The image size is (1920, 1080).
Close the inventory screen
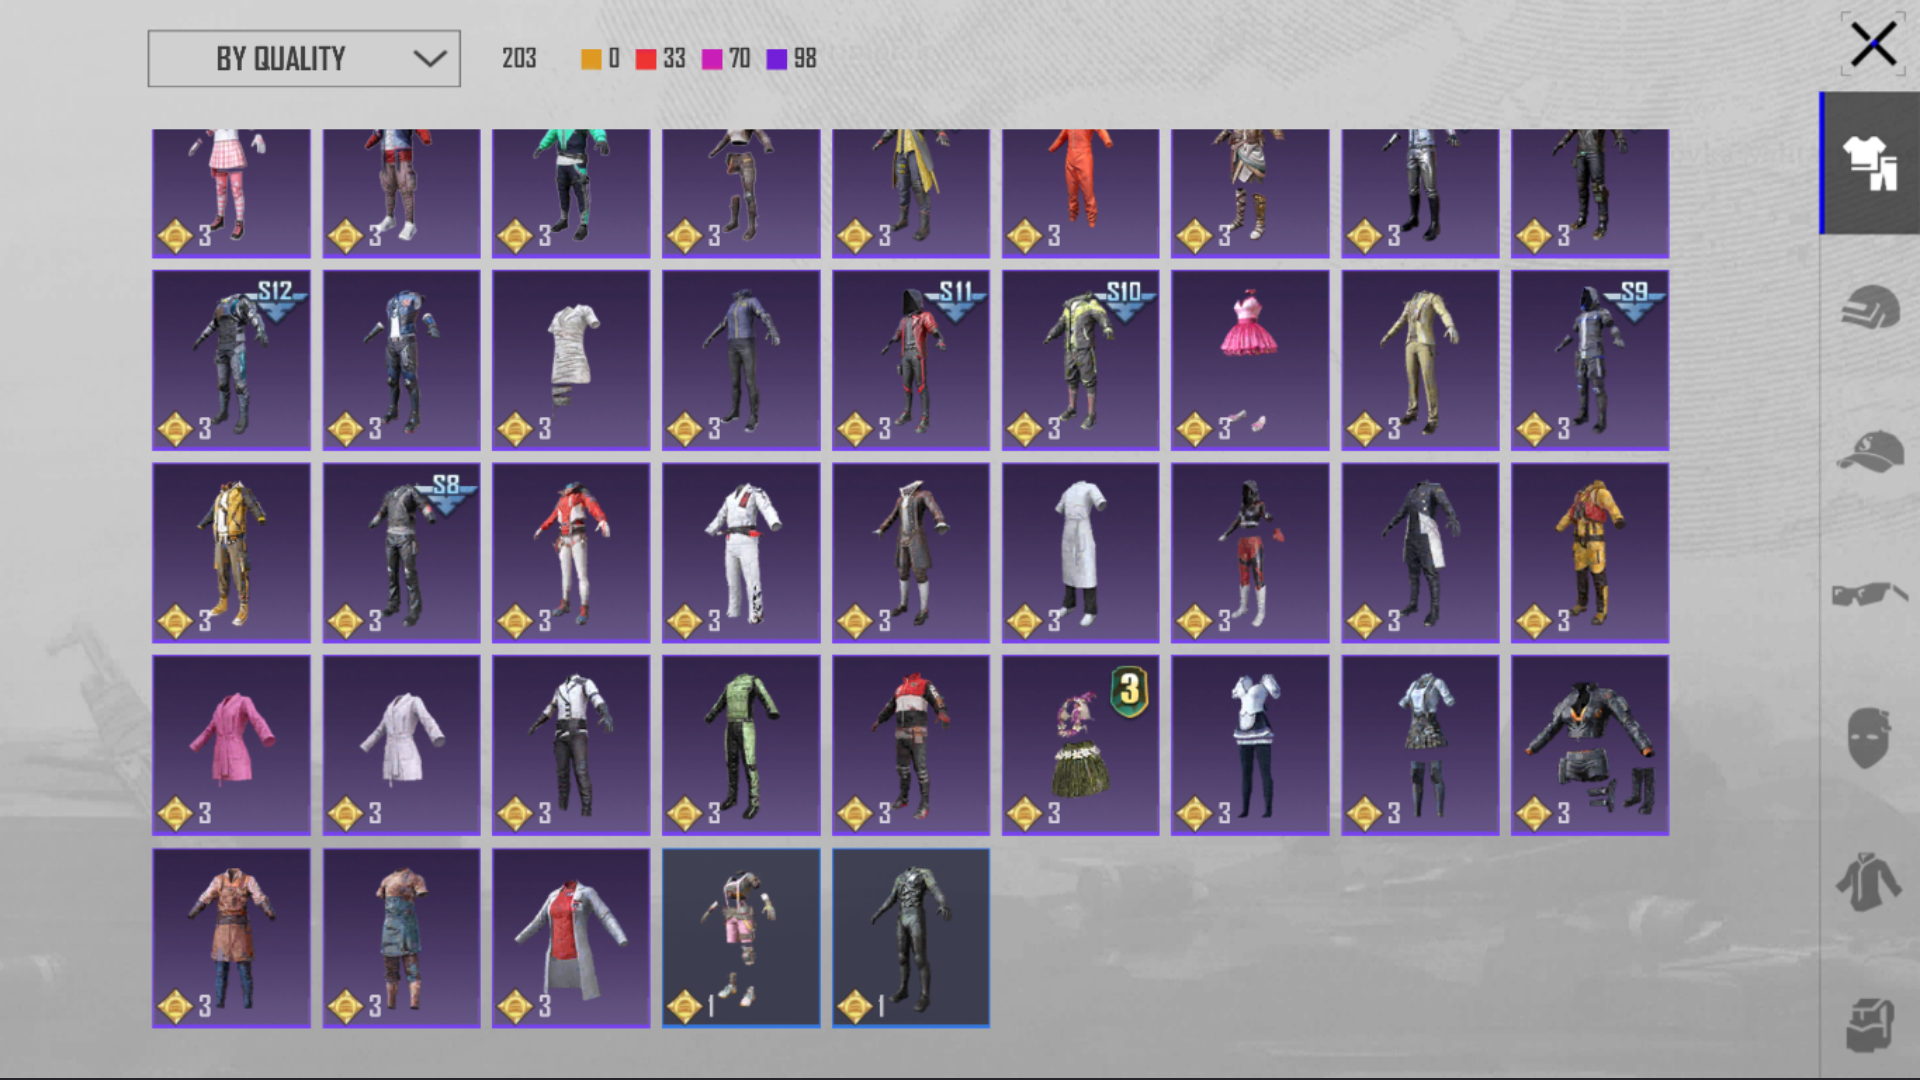(1872, 45)
